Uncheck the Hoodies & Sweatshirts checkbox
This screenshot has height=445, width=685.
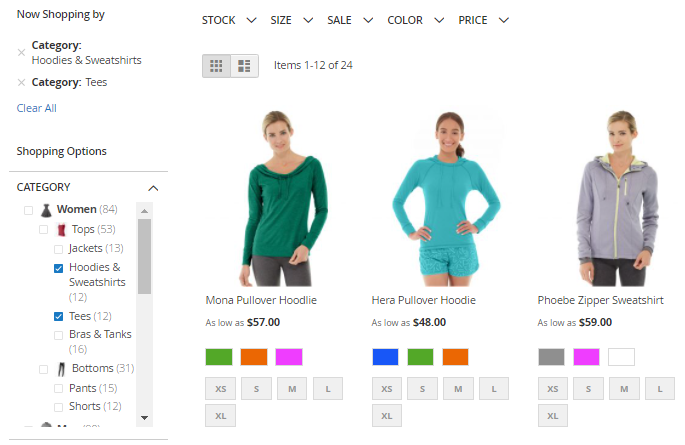58,268
